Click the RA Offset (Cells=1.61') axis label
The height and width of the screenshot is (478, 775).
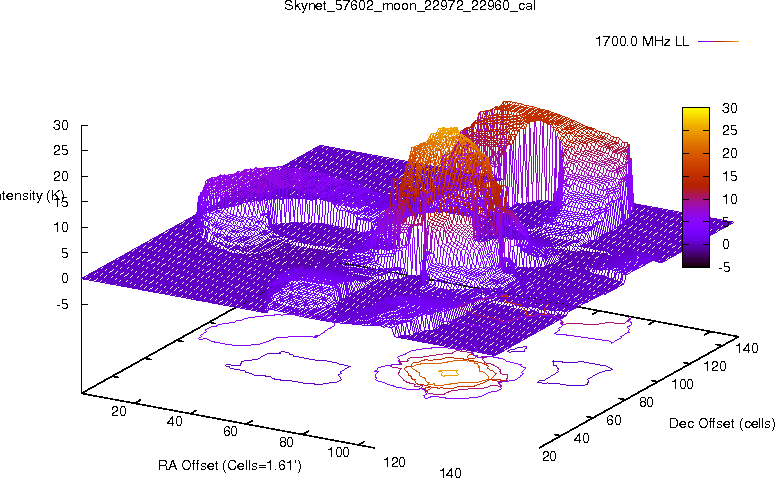230,466
